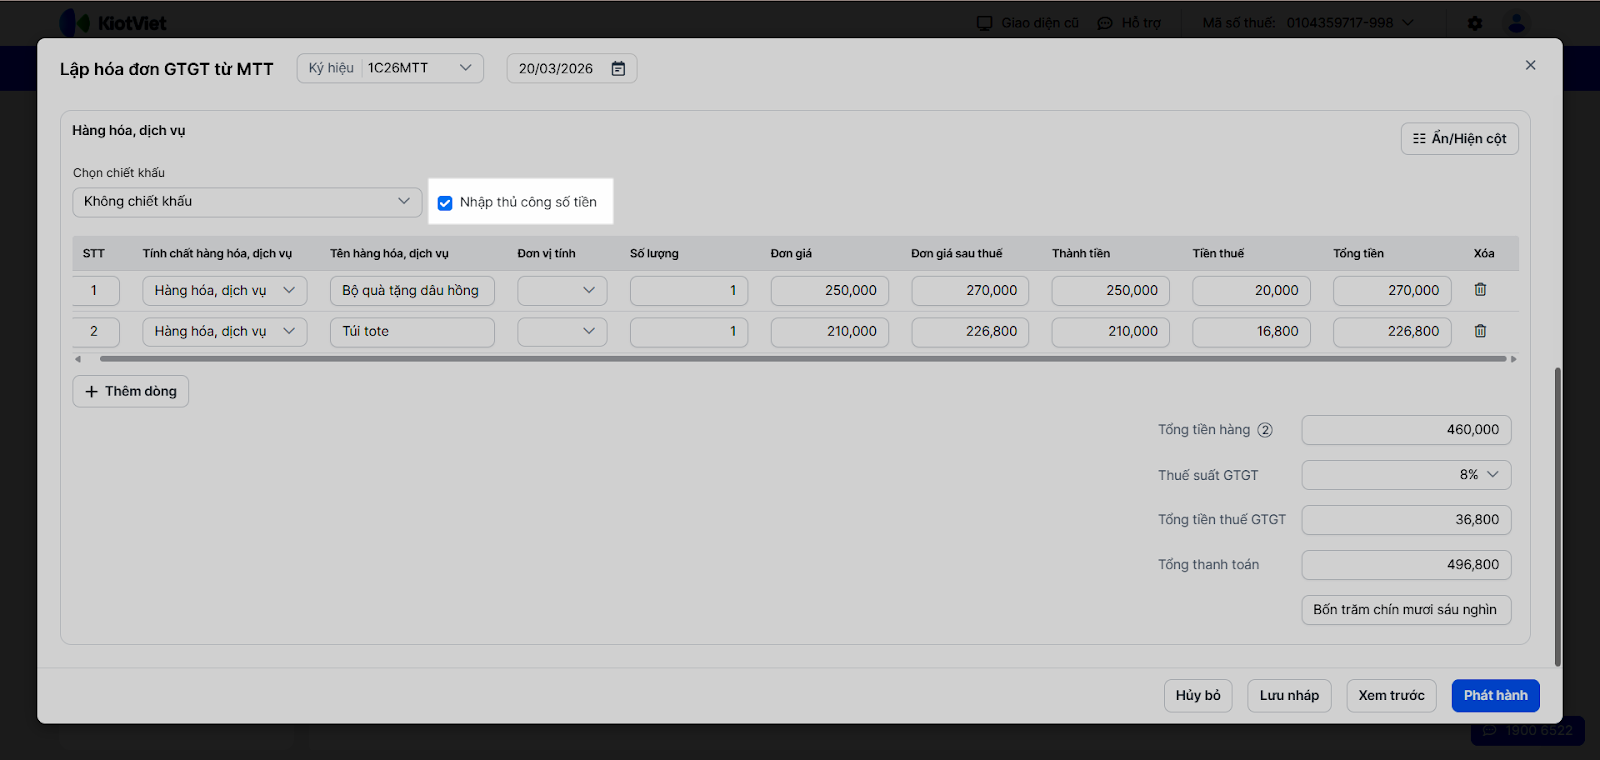Open Đơn vị tính dropdown for Túi tote

point(562,332)
